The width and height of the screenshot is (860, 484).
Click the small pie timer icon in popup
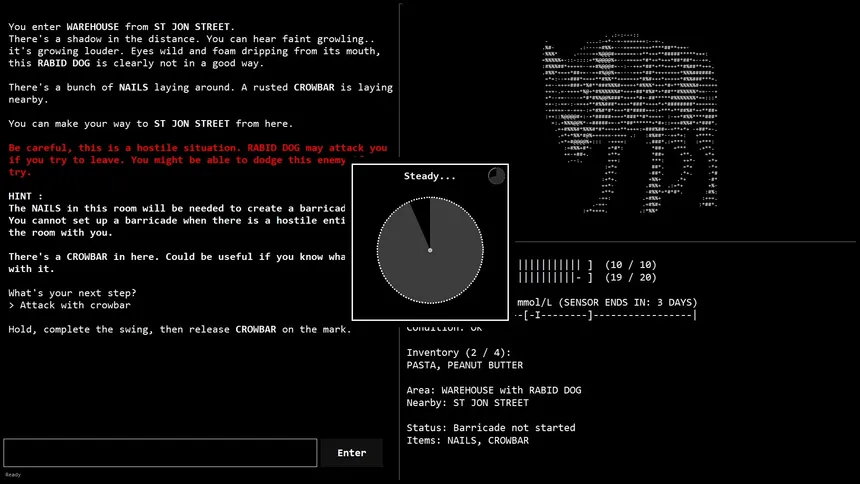[x=496, y=176]
